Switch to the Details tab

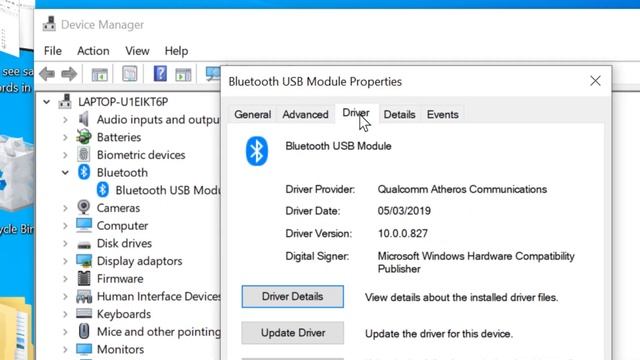pyautogui.click(x=399, y=114)
